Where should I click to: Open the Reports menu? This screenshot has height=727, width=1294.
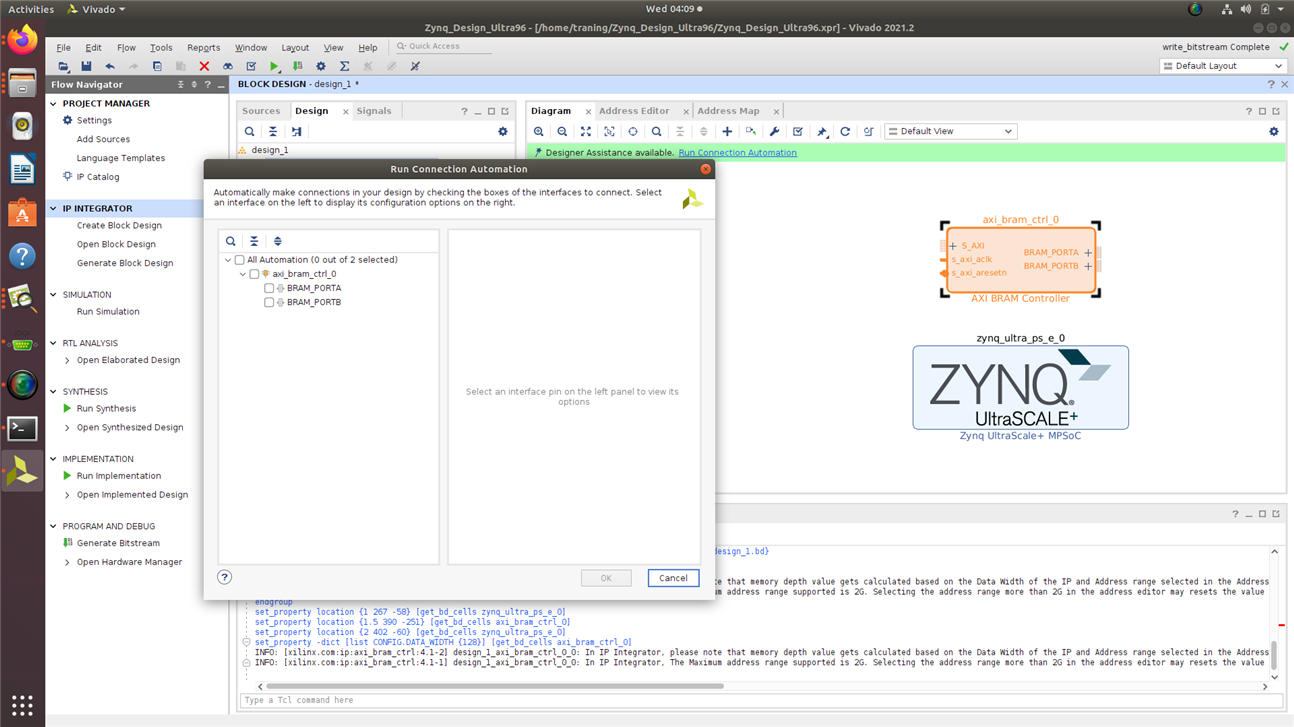click(x=203, y=47)
